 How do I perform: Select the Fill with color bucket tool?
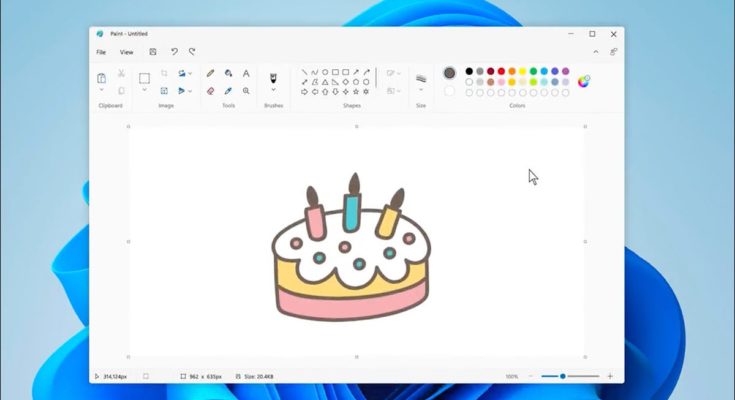tap(228, 73)
